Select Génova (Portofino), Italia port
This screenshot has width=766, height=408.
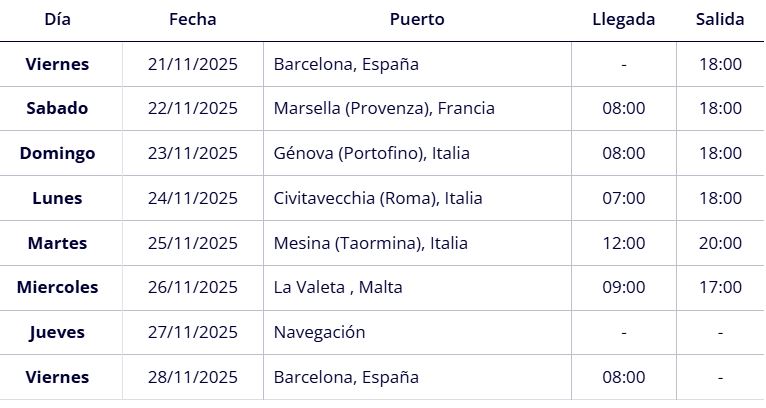pyautogui.click(x=371, y=153)
